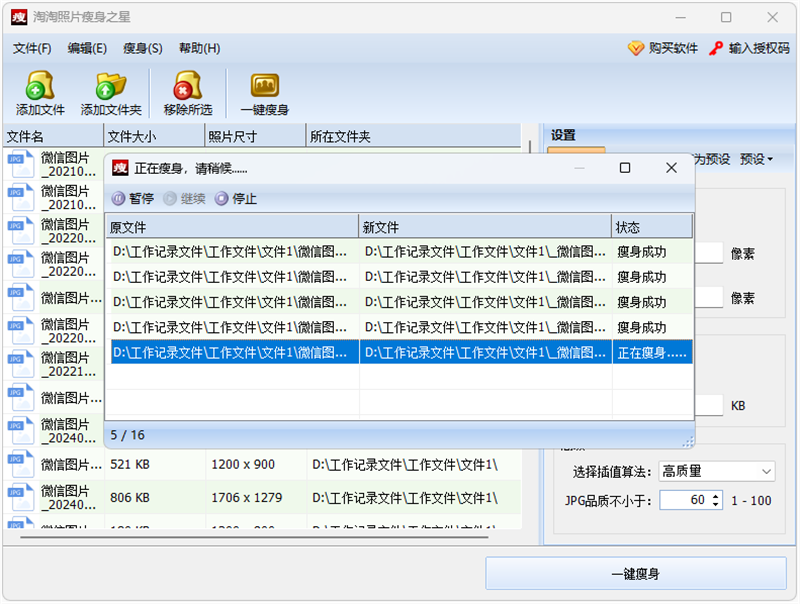This screenshot has height=604, width=800.
Task: Click the horizontal scrollbar under file list
Action: point(254,537)
